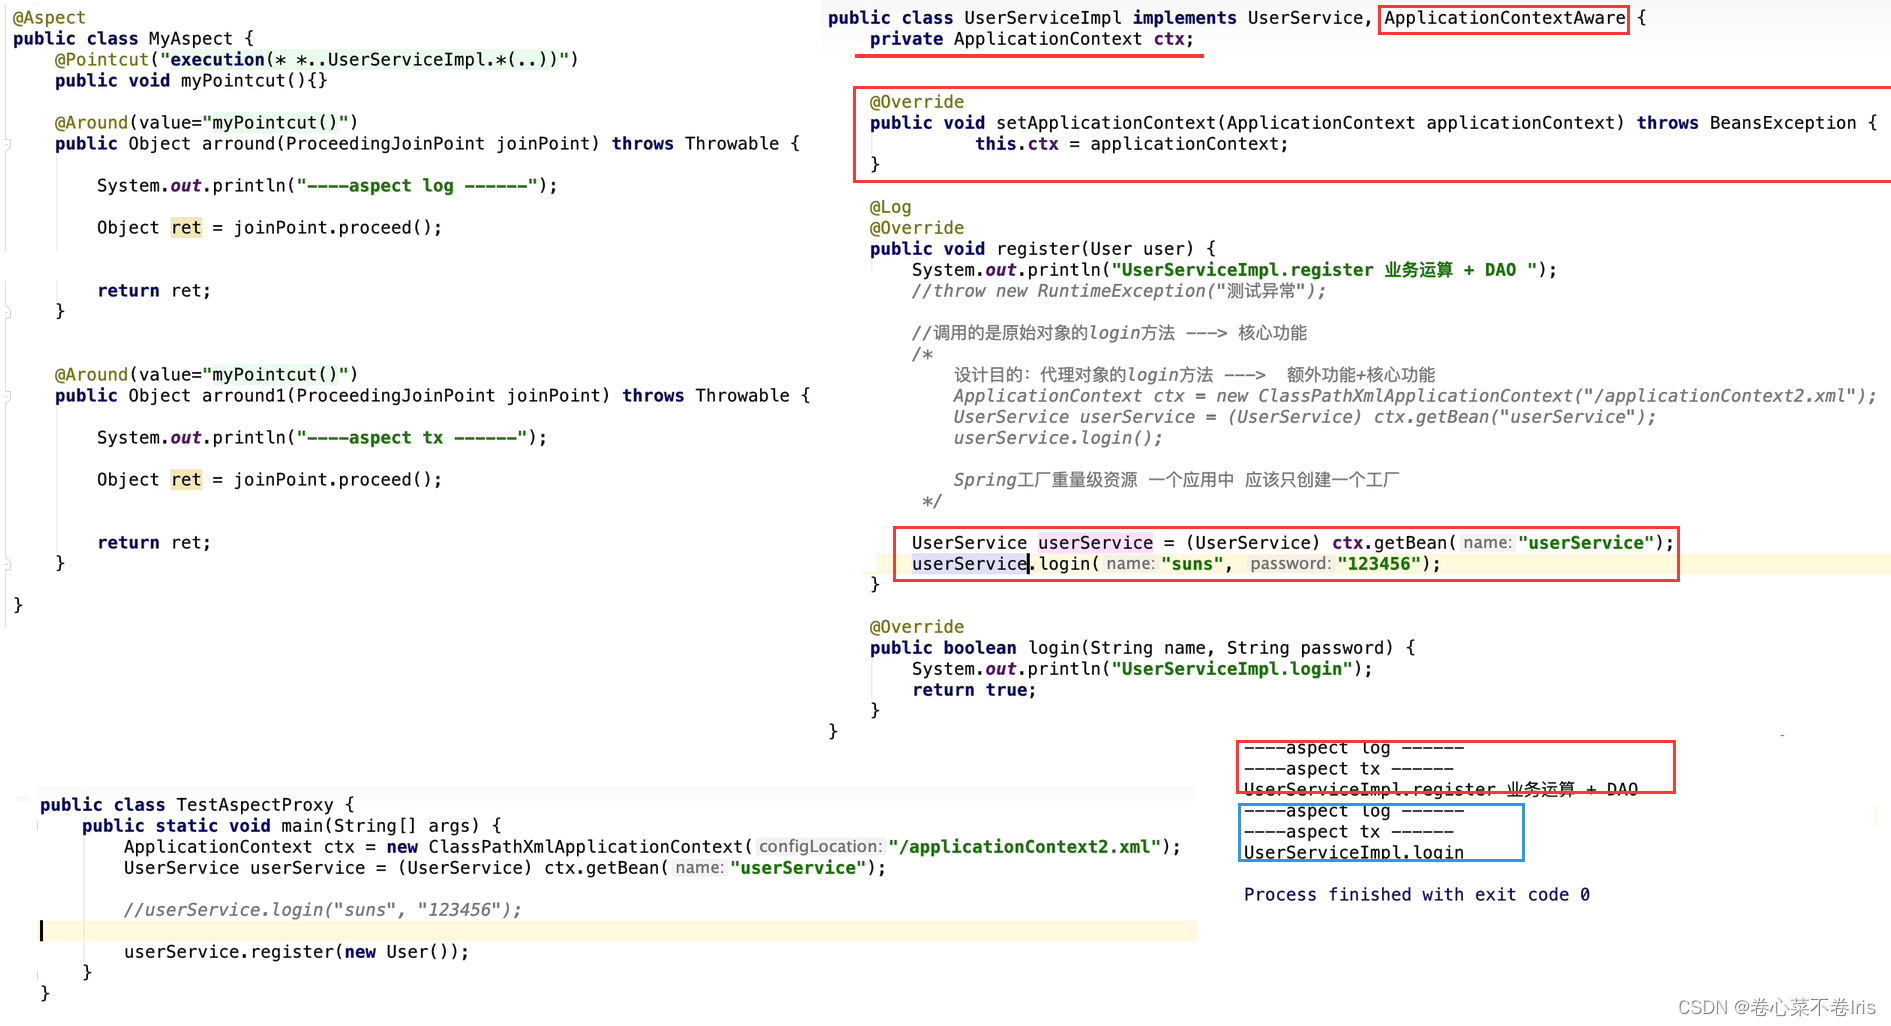Click the commented 'new ClassPathXmlApplicationContext' line in register
The width and height of the screenshot is (1891, 1026).
1415,396
